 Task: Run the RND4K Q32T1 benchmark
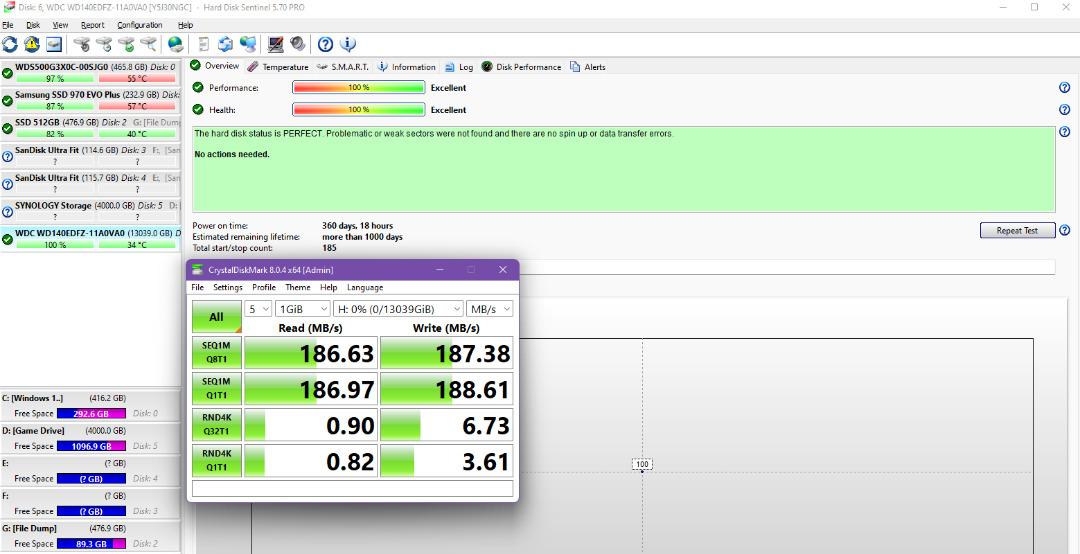pos(216,425)
